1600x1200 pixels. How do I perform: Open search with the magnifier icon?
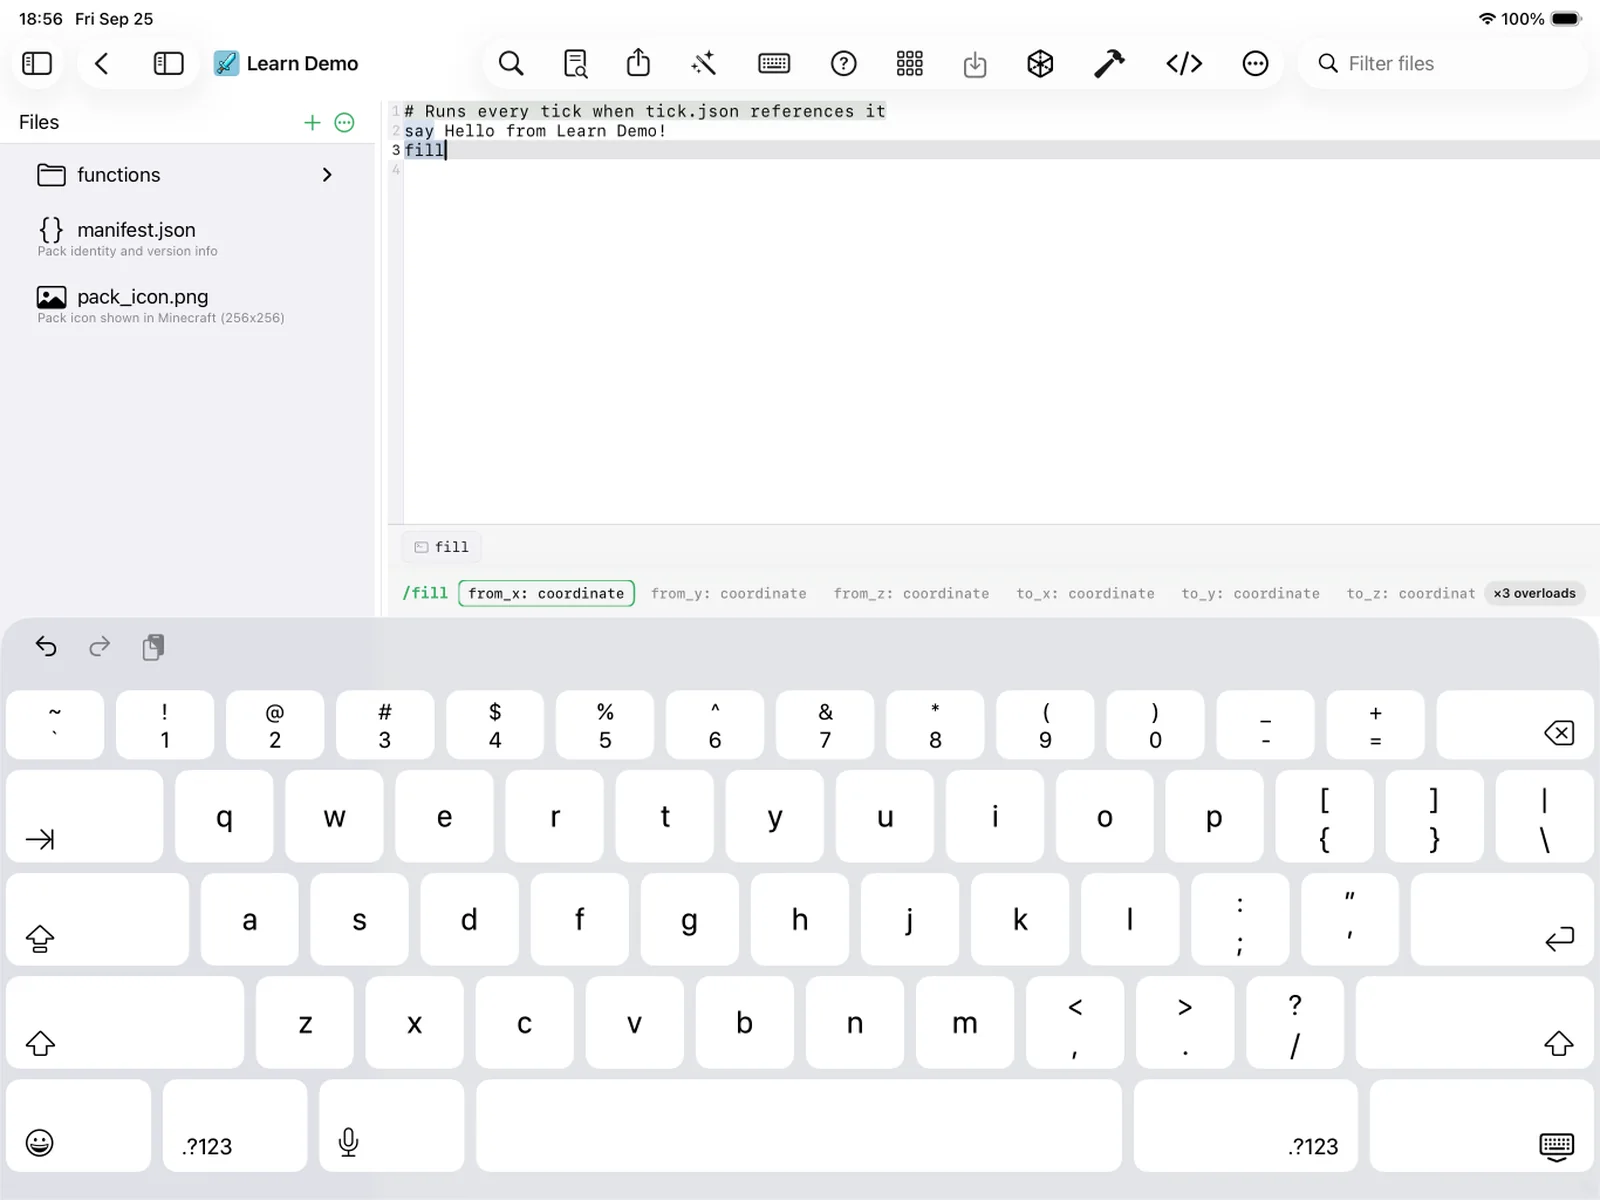(x=511, y=64)
